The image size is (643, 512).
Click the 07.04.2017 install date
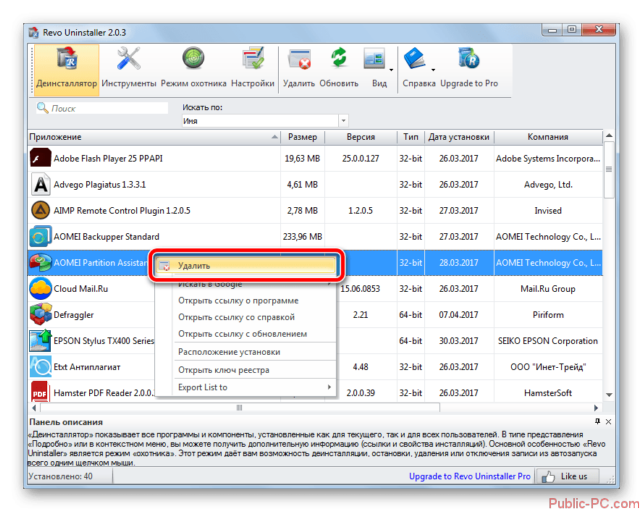click(x=459, y=315)
